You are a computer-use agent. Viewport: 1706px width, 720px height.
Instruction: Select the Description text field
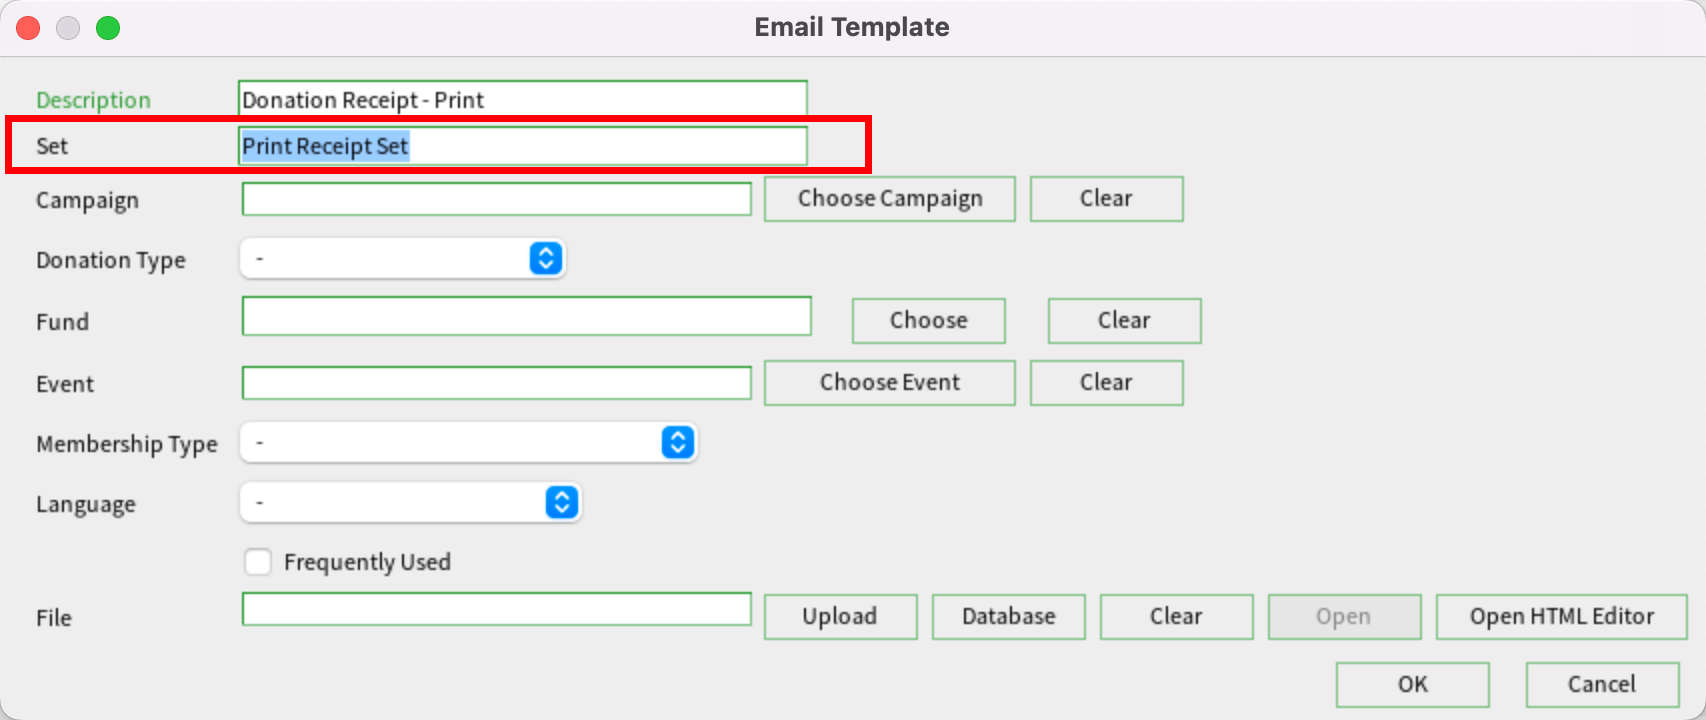[x=522, y=98]
